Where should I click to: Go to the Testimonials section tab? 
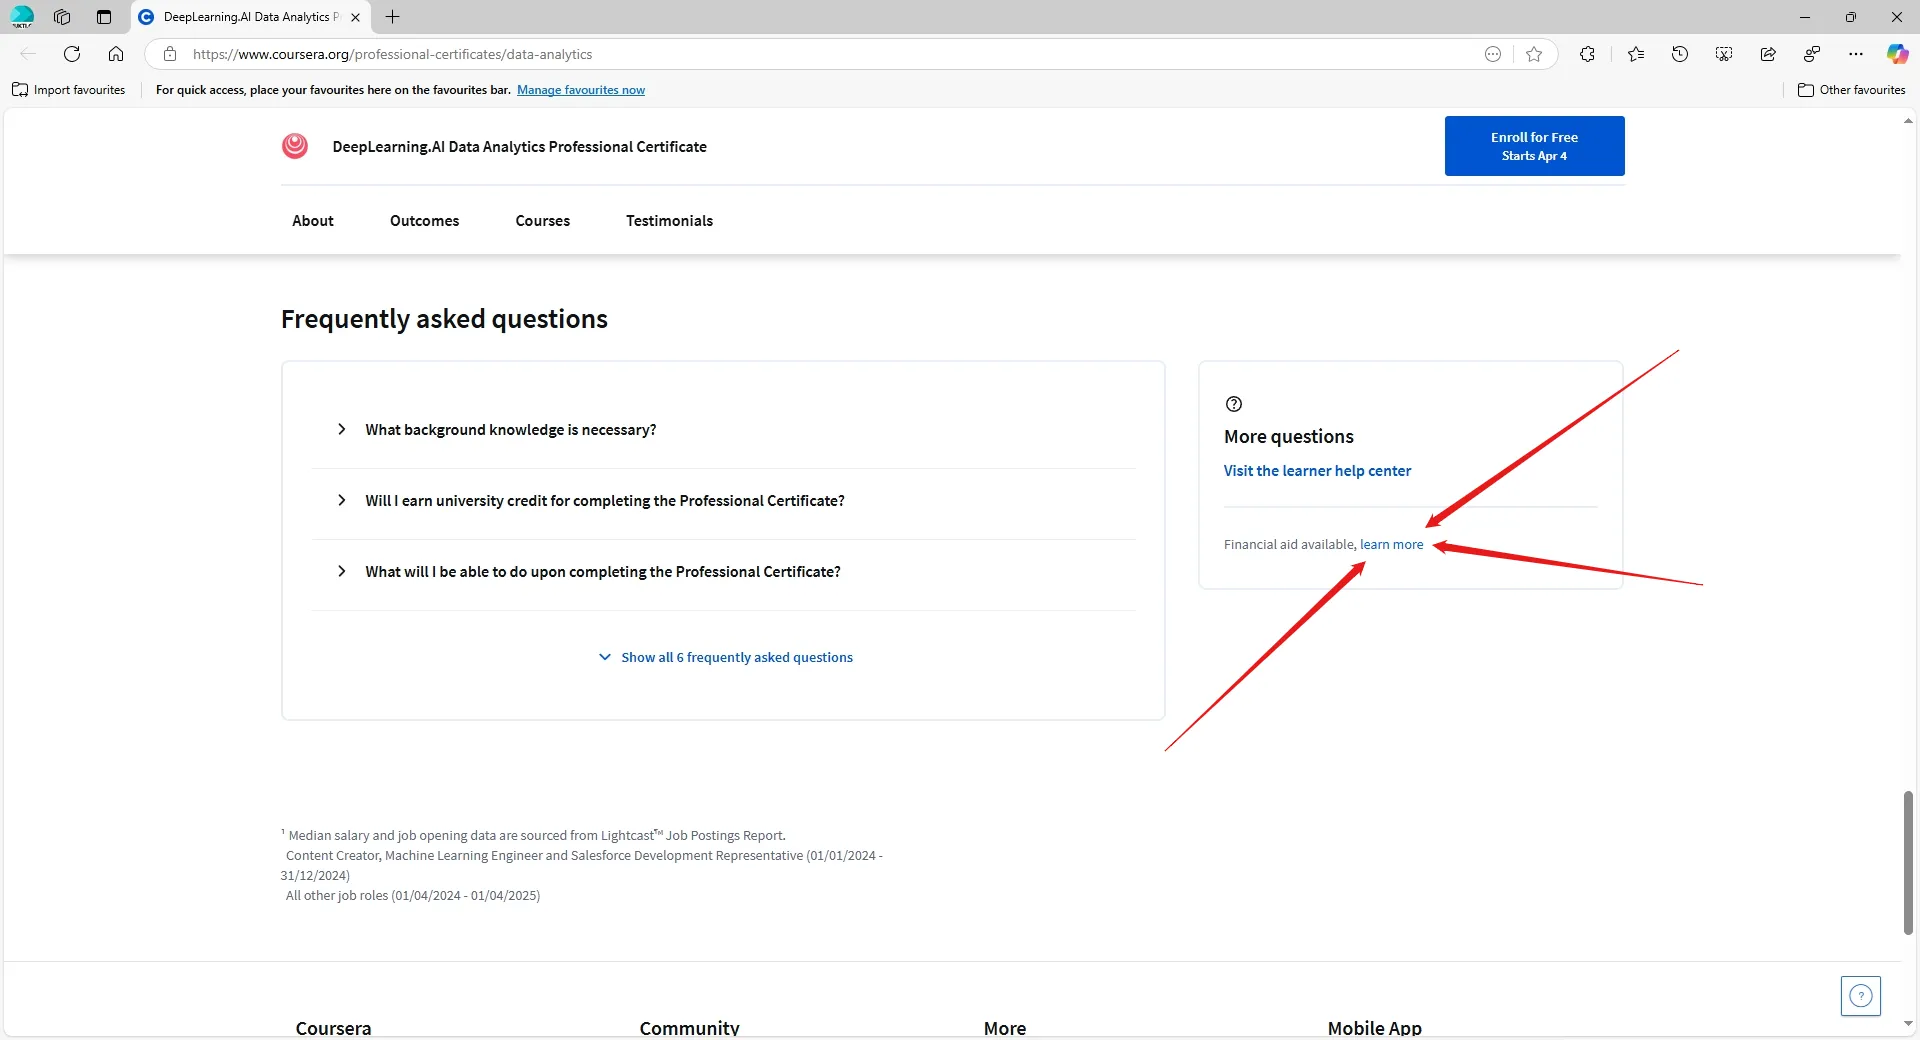pos(670,221)
